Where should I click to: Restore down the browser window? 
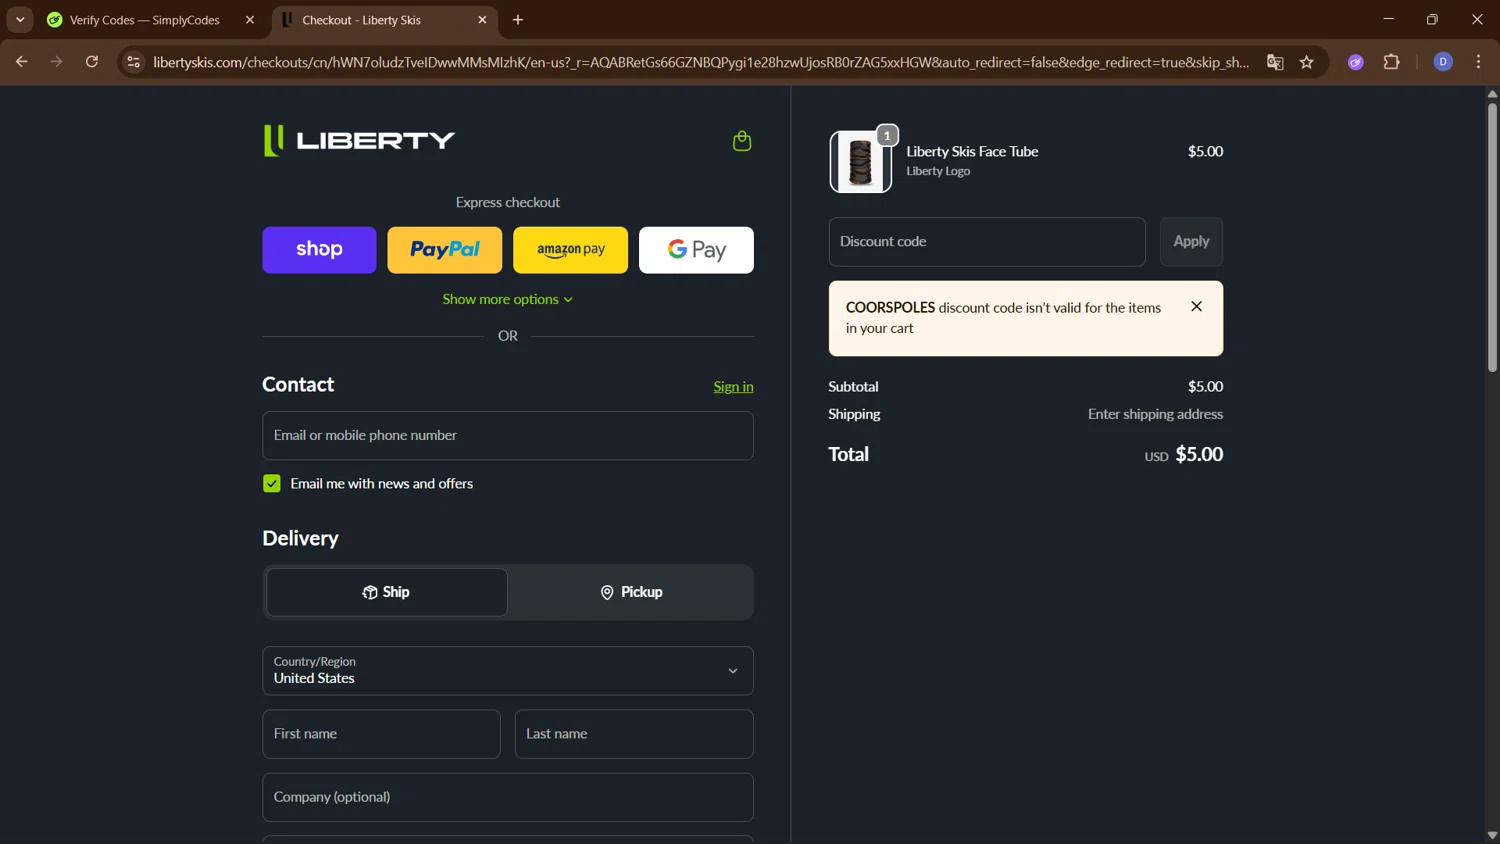click(1432, 19)
